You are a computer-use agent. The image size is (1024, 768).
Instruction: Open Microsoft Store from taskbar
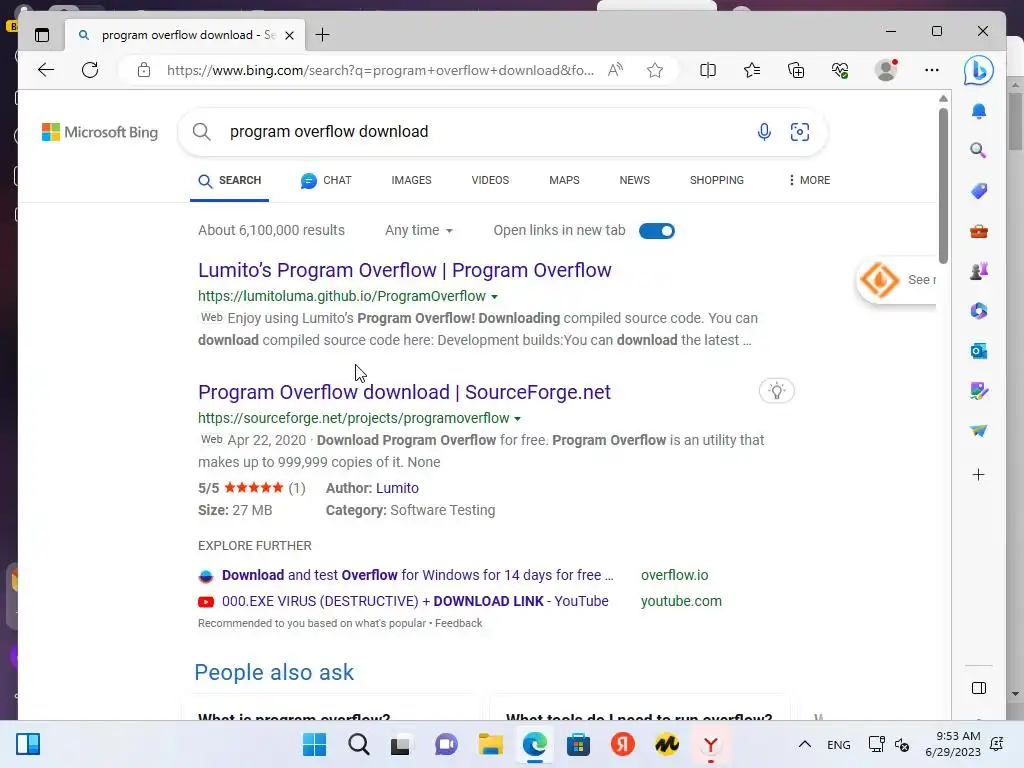click(578, 744)
